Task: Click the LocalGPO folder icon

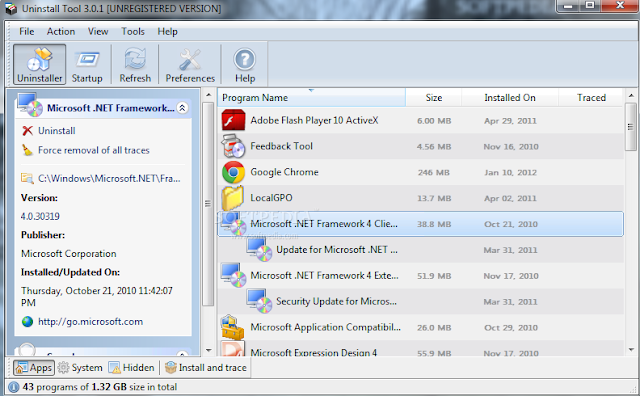Action: (x=233, y=198)
